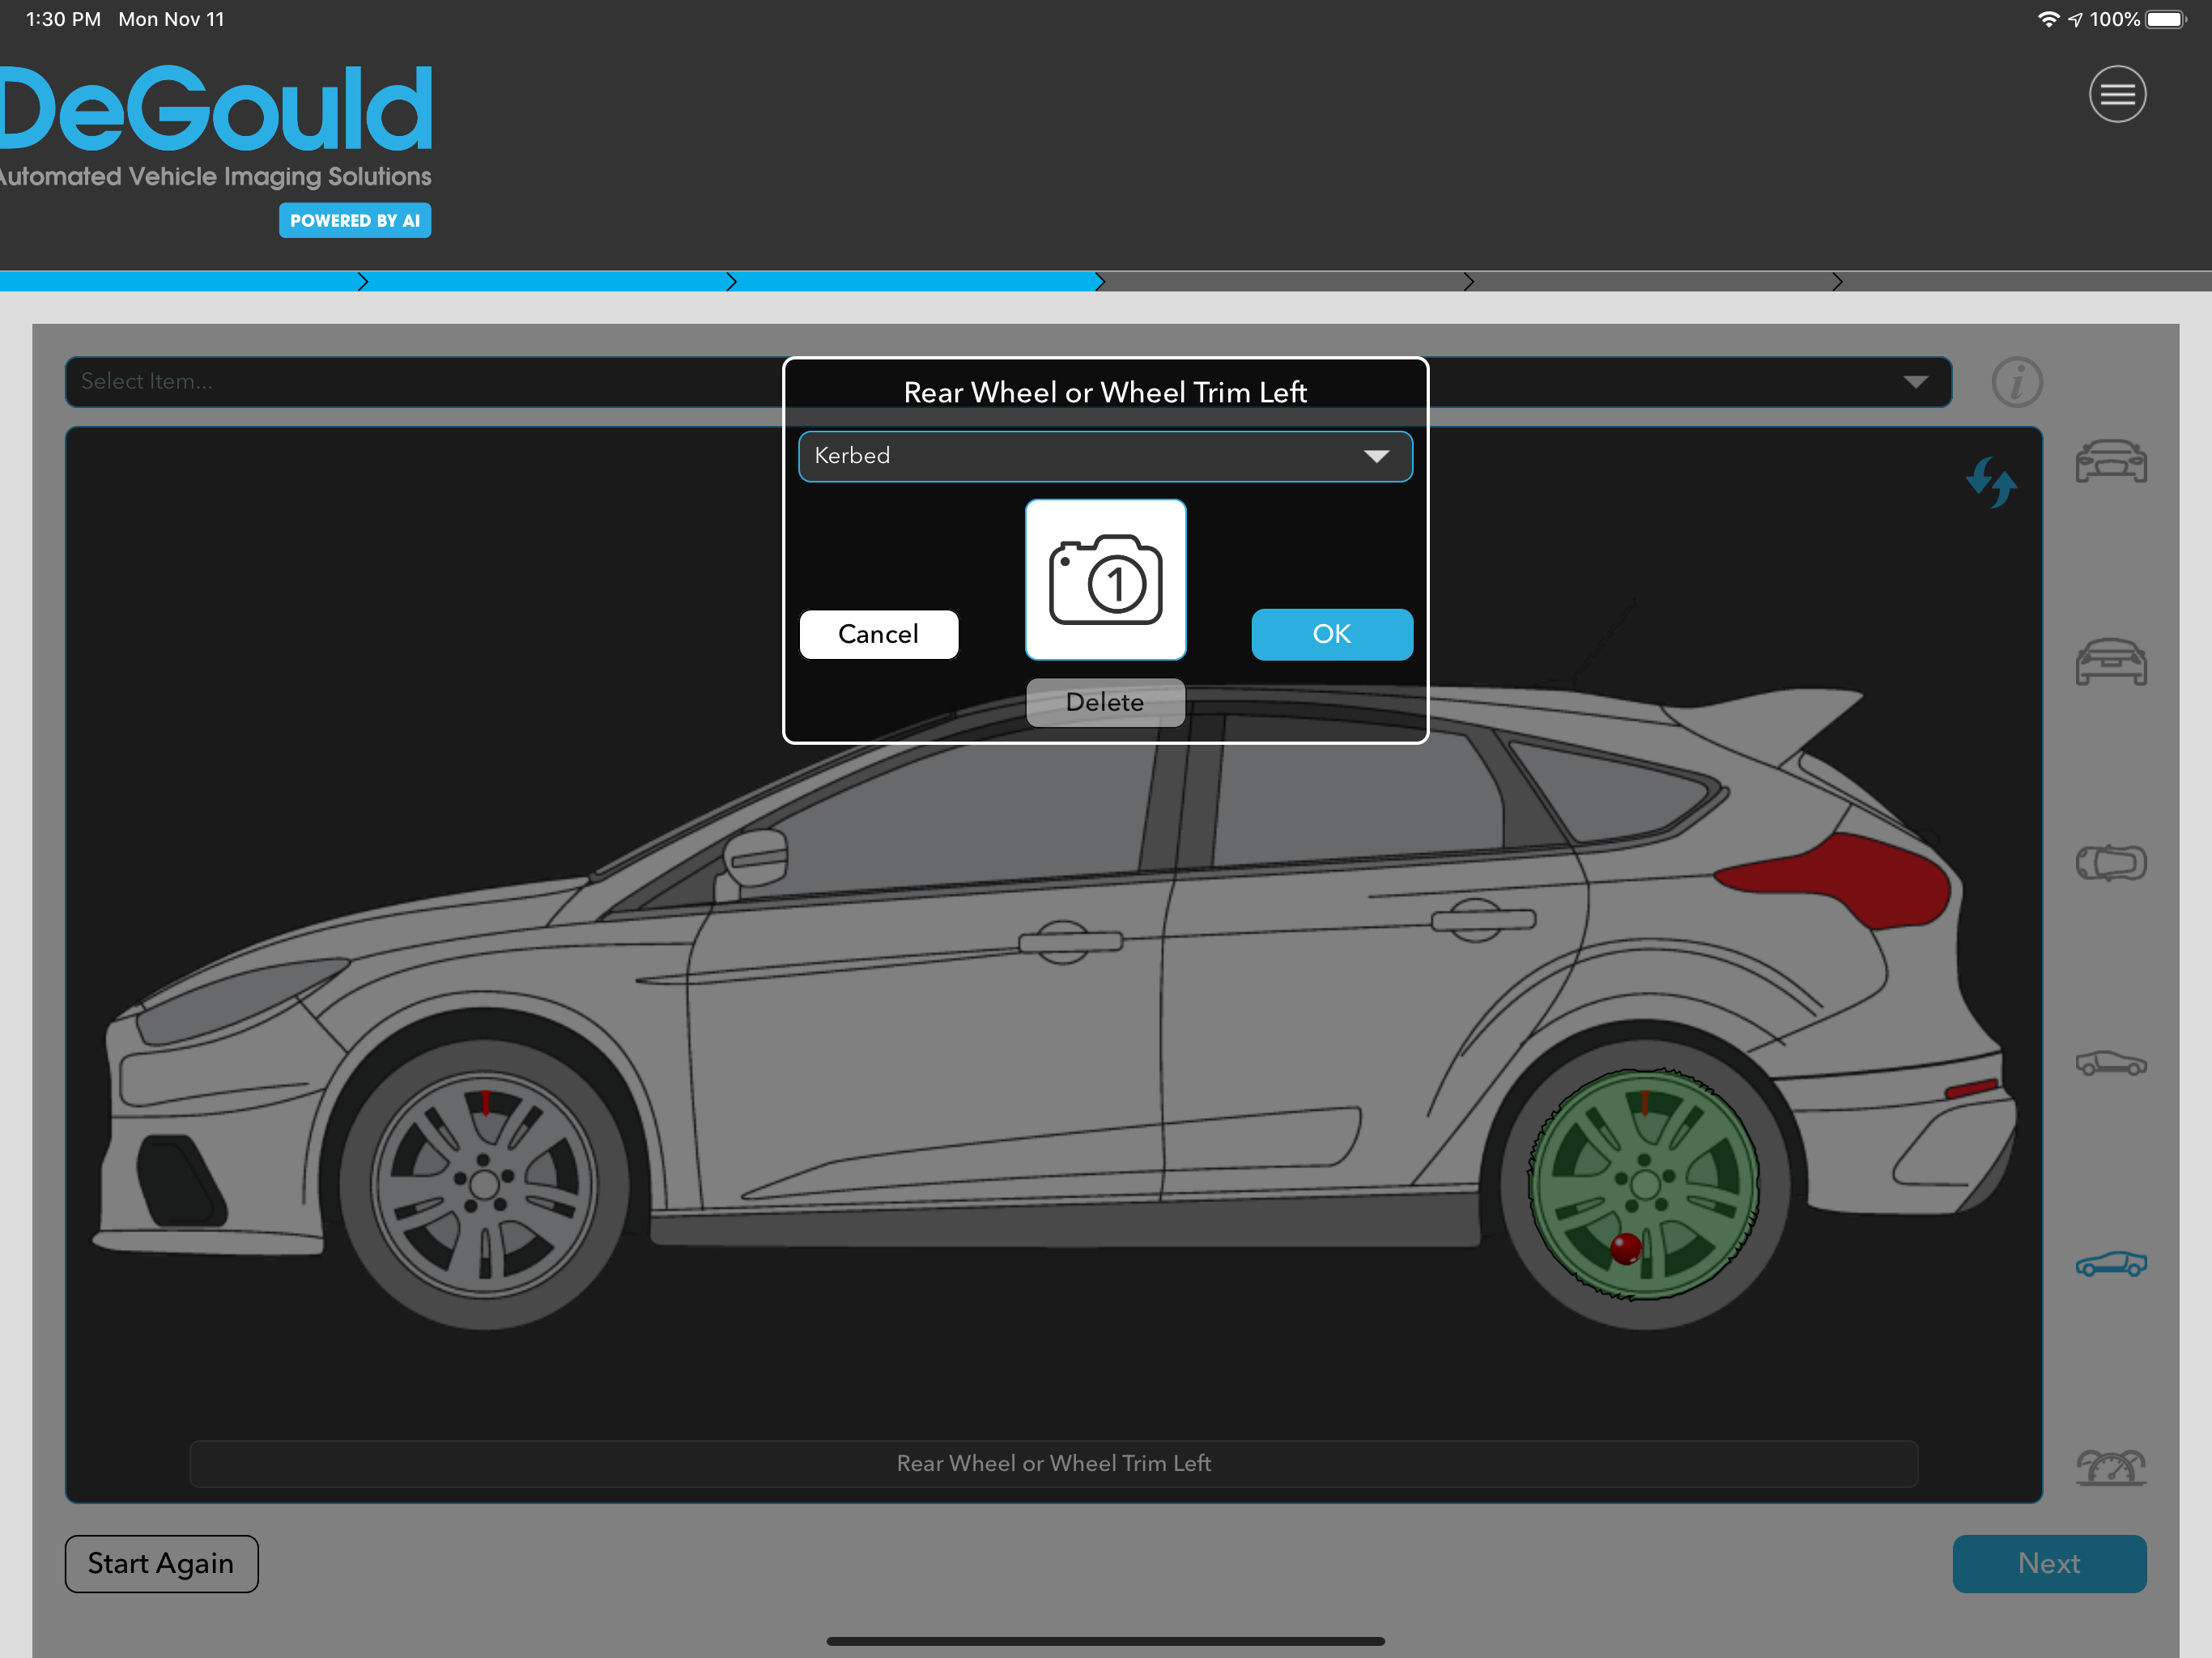The width and height of the screenshot is (2212, 1658).
Task: Select the top-down car view icon
Action: 2110,862
